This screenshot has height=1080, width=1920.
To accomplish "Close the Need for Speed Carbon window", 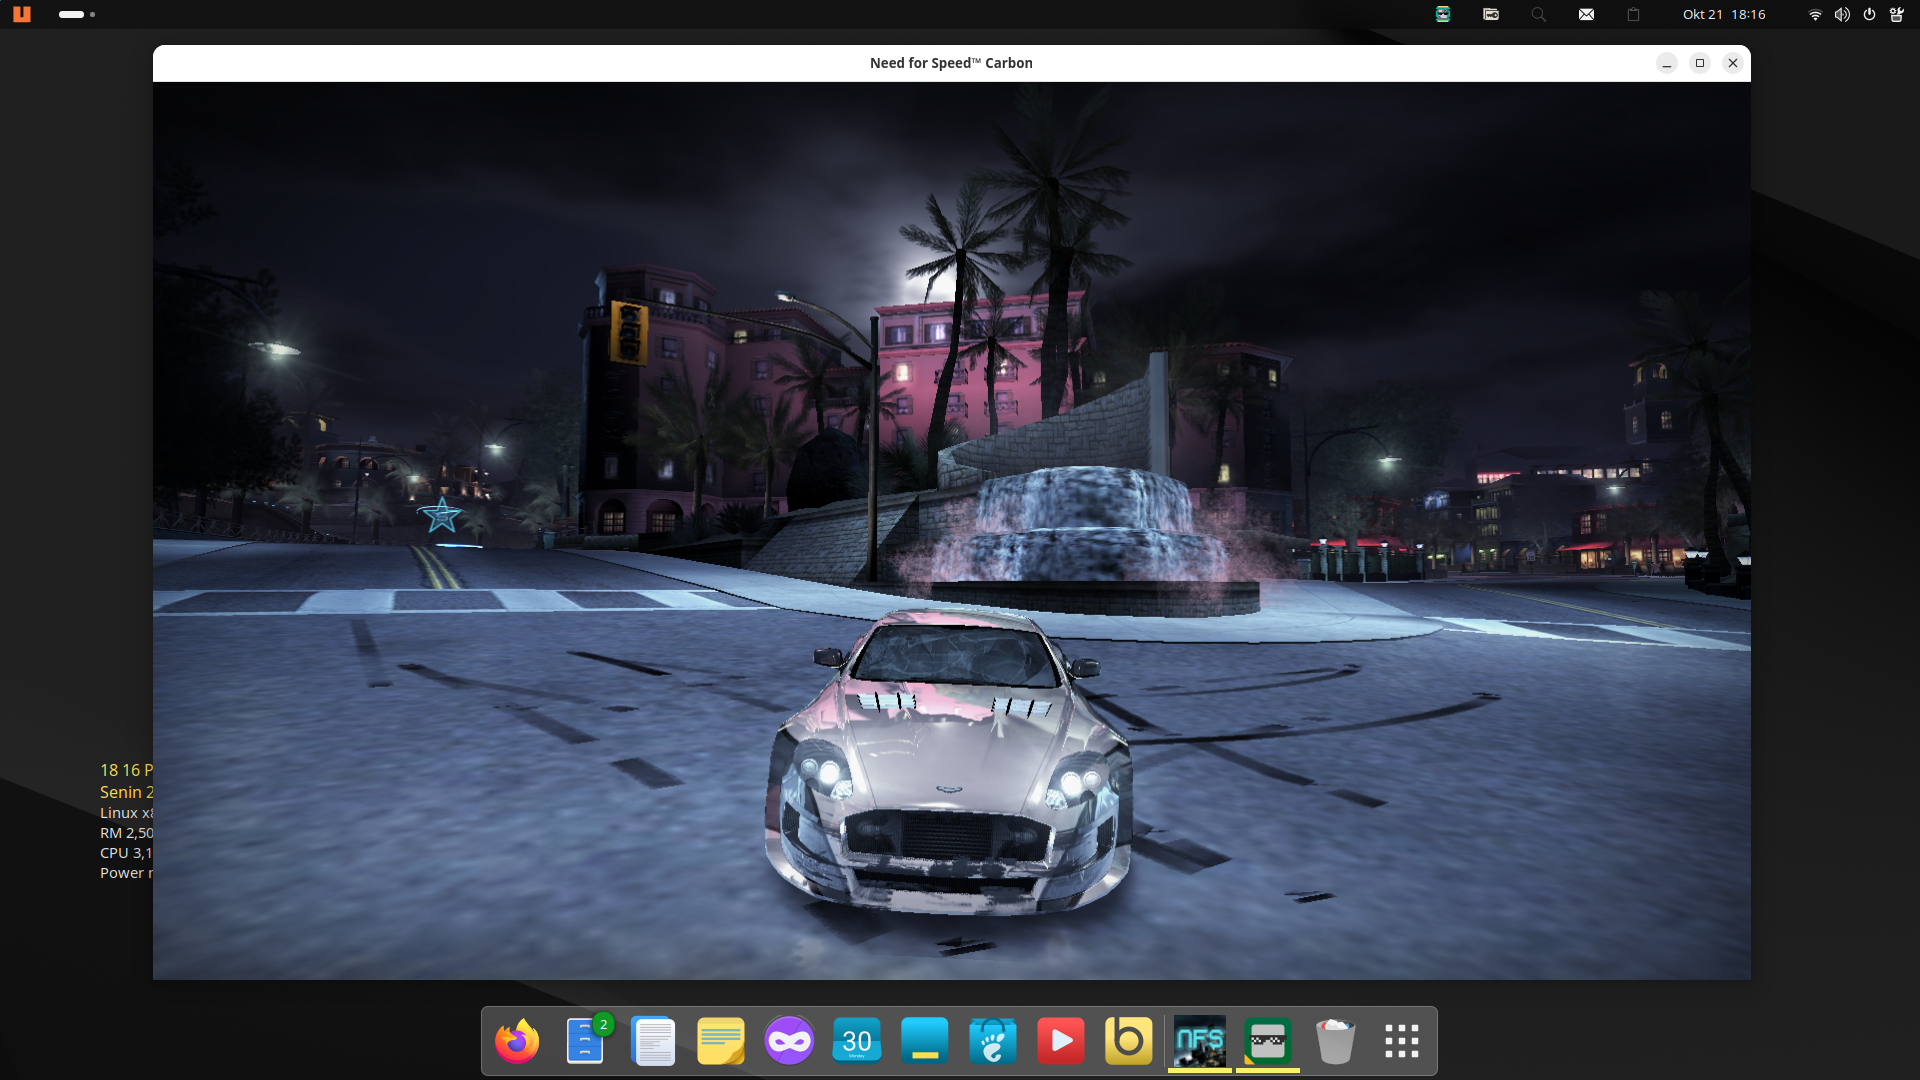I will (x=1733, y=63).
